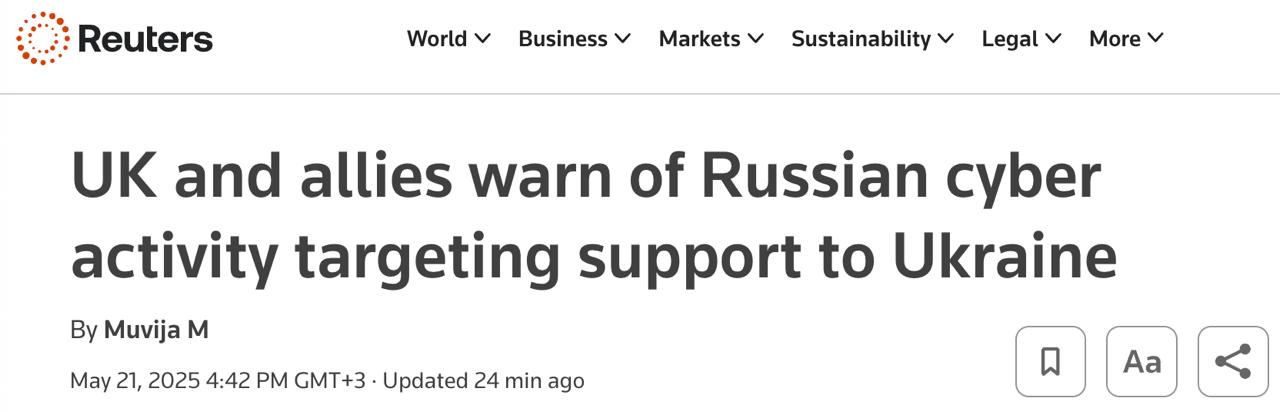1280x412 pixels.
Task: Open the More menu label
Action: point(1114,39)
